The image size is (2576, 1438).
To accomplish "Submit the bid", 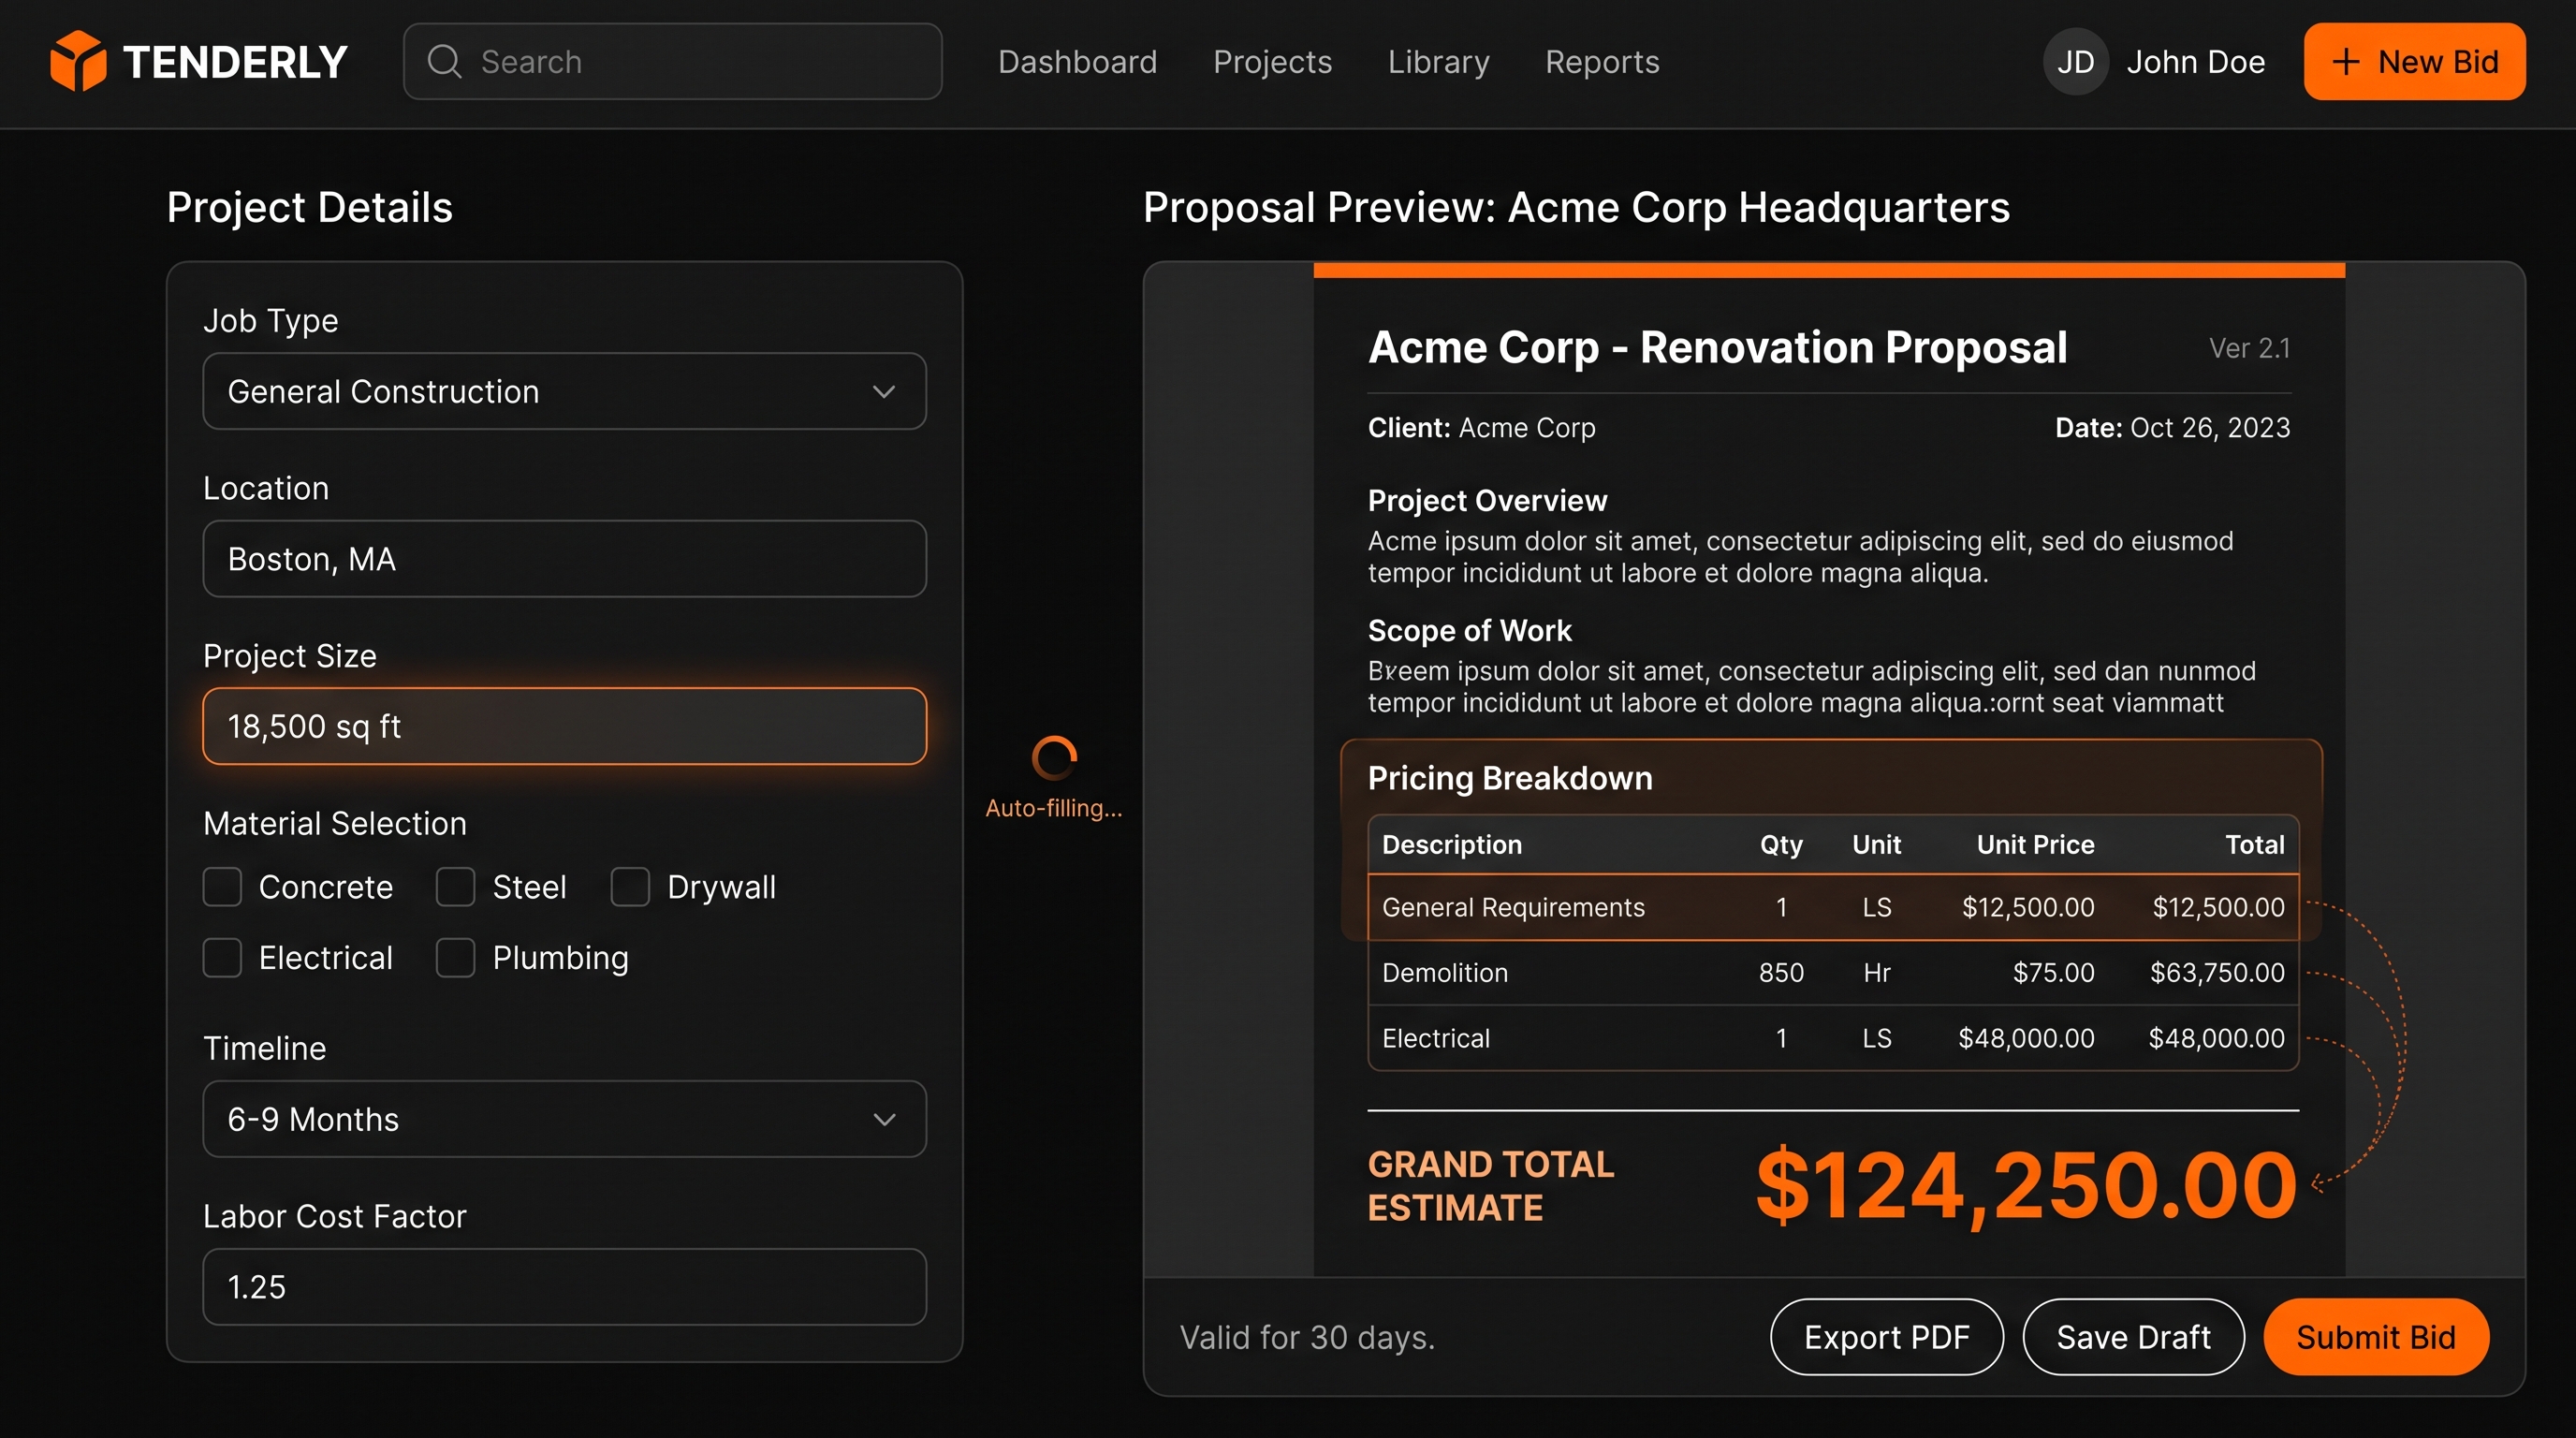I will tap(2376, 1337).
